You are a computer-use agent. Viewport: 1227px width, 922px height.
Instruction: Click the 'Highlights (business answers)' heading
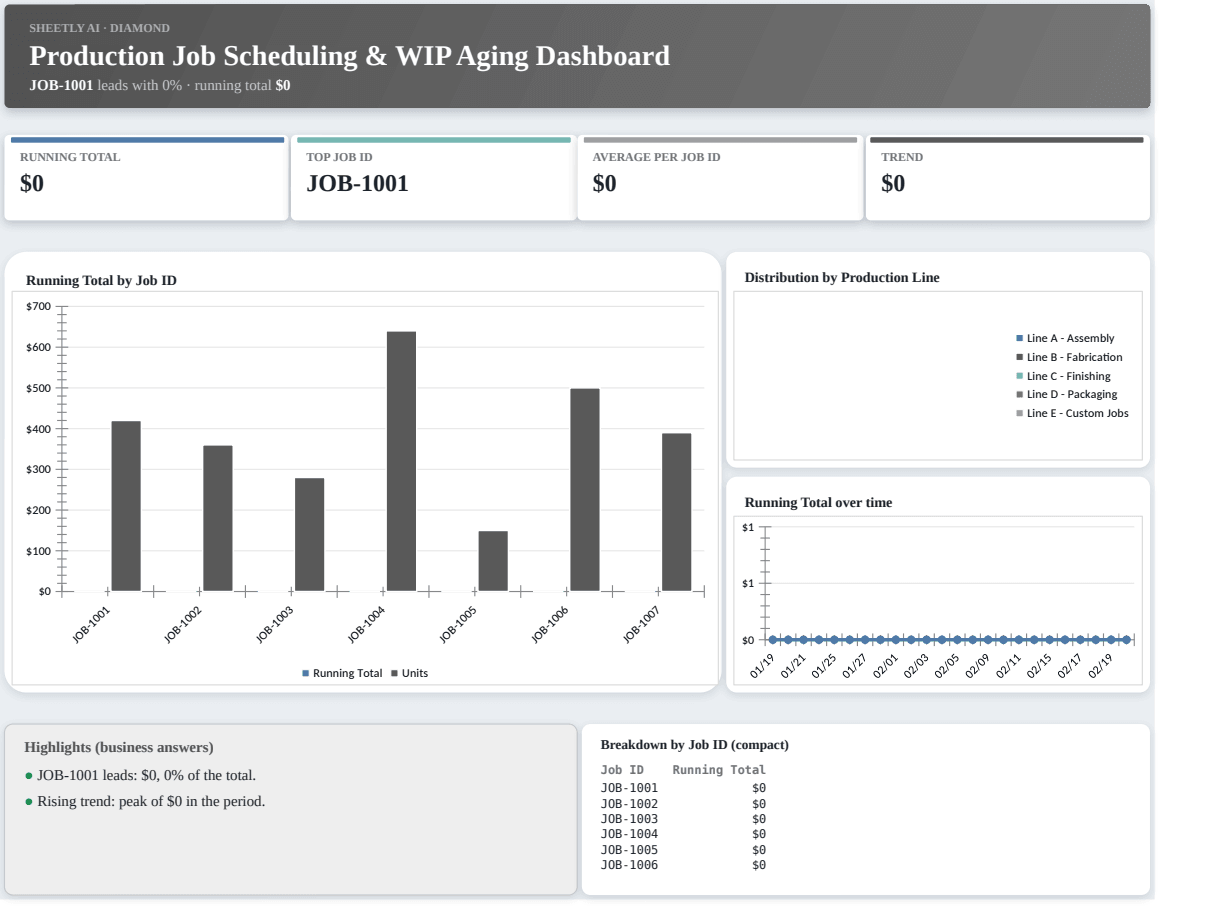[118, 747]
